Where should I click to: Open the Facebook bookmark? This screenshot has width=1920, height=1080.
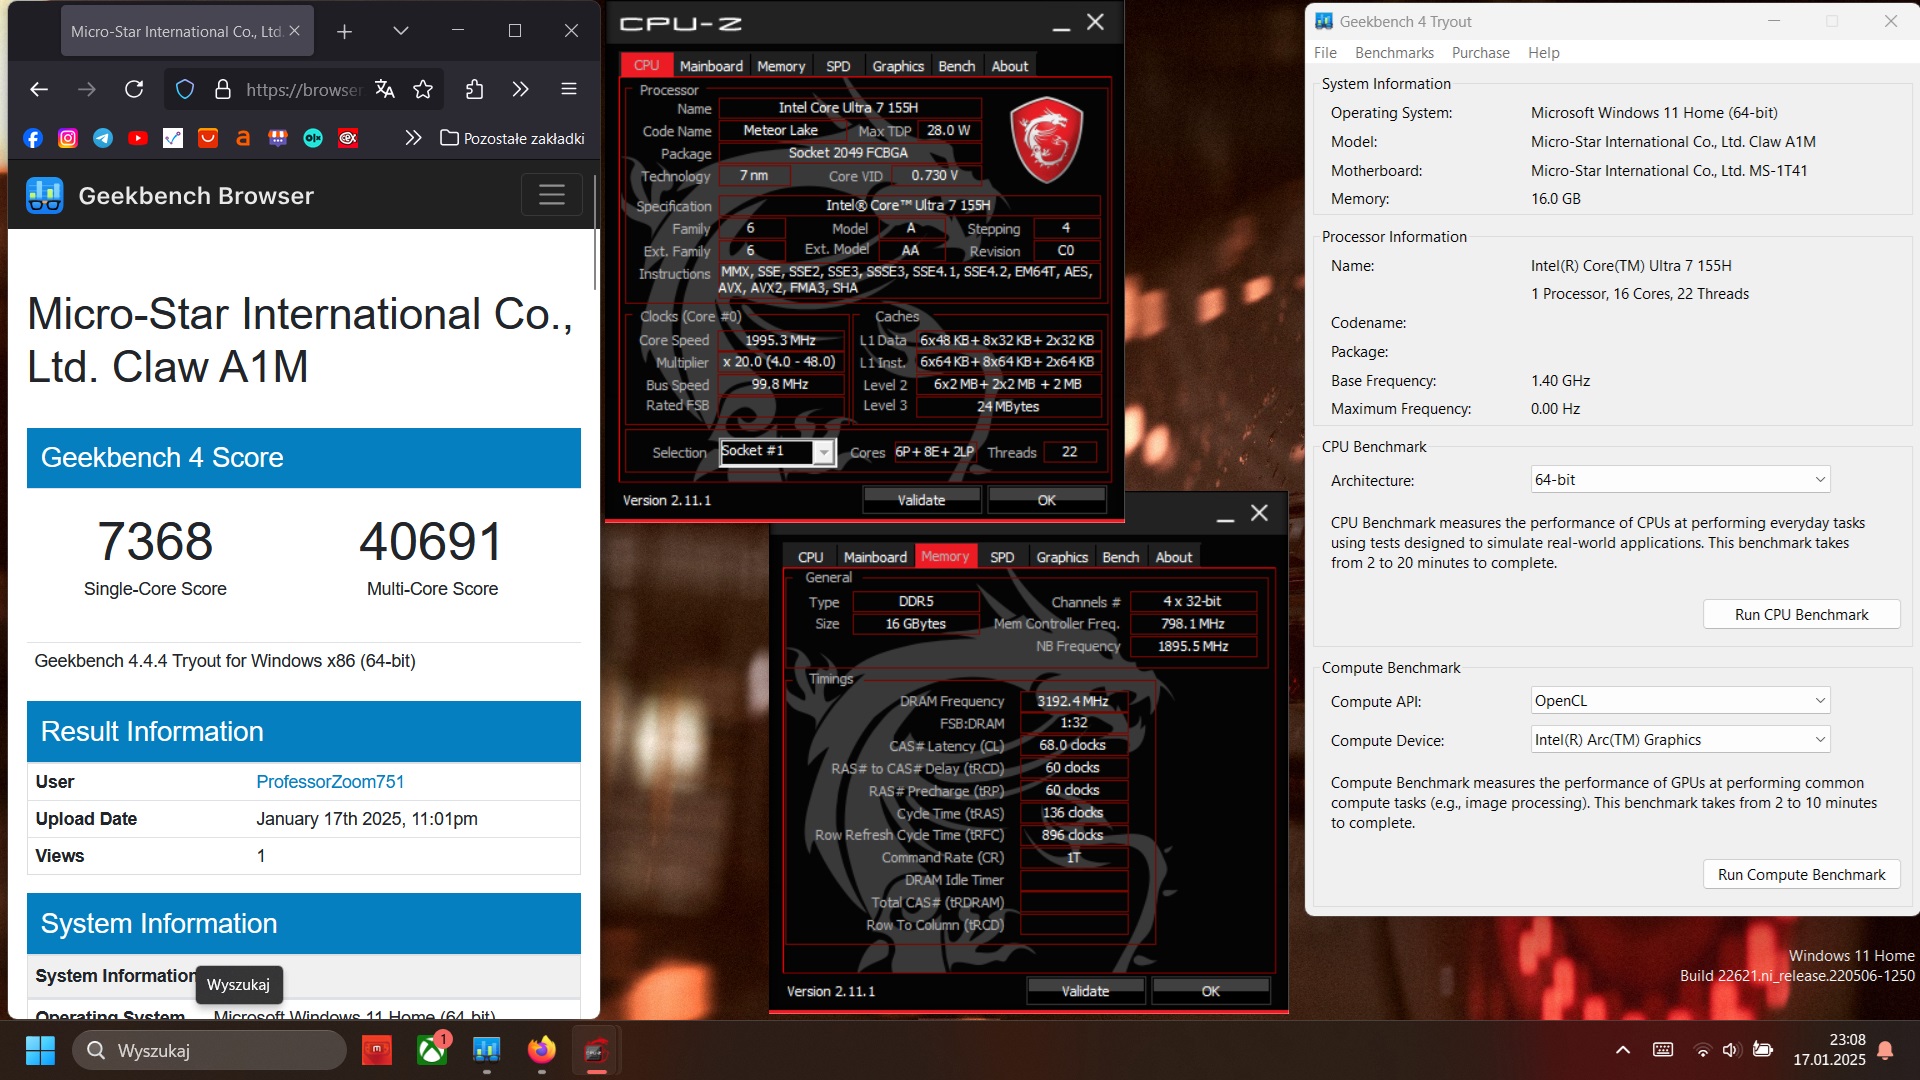pyautogui.click(x=33, y=138)
